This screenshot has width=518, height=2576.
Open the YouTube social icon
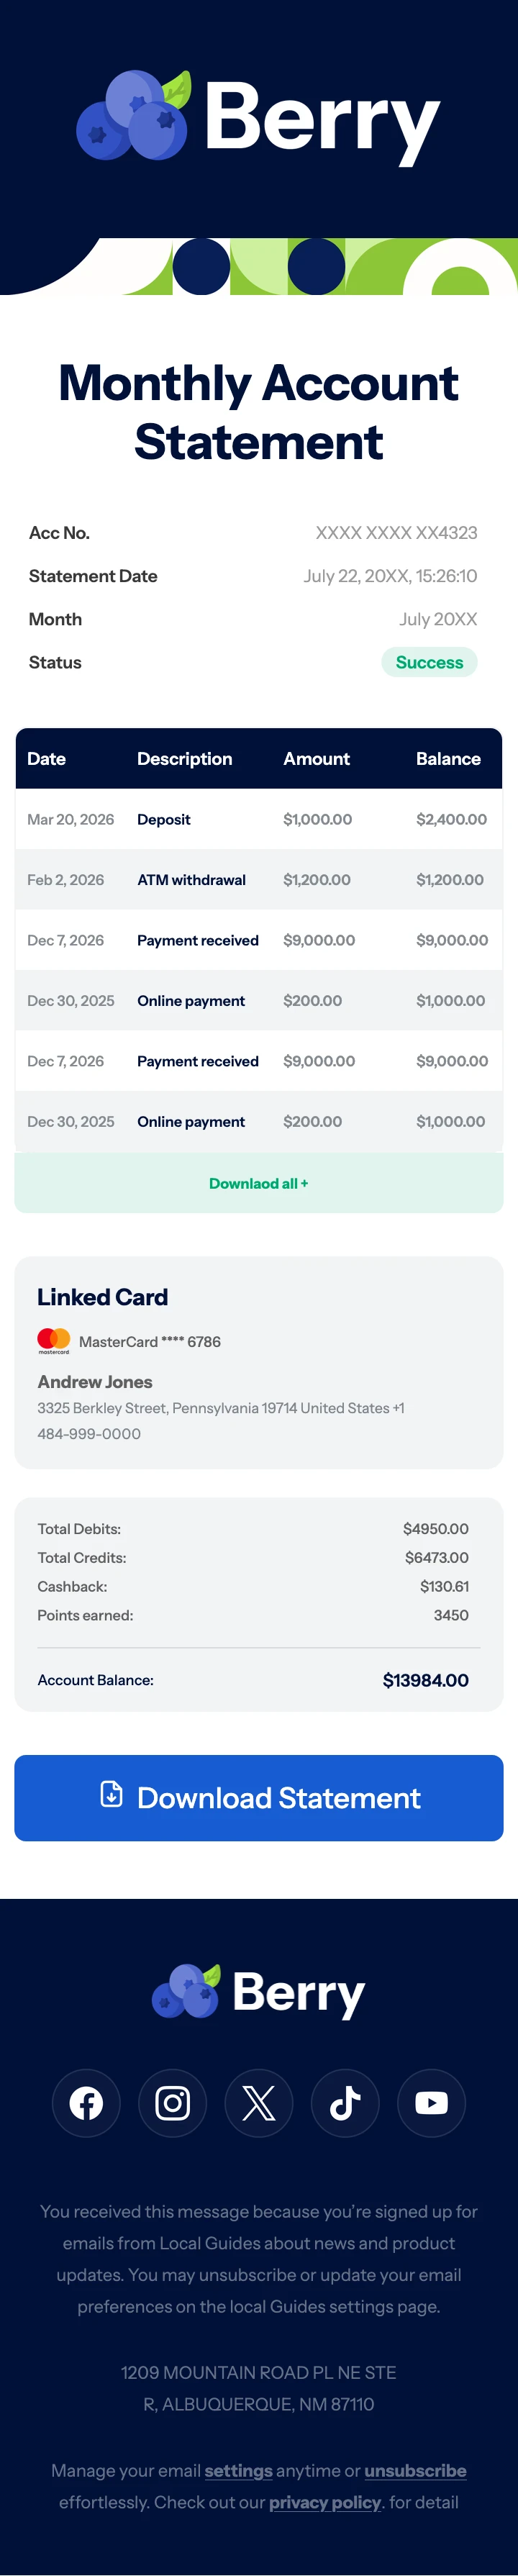click(432, 2103)
